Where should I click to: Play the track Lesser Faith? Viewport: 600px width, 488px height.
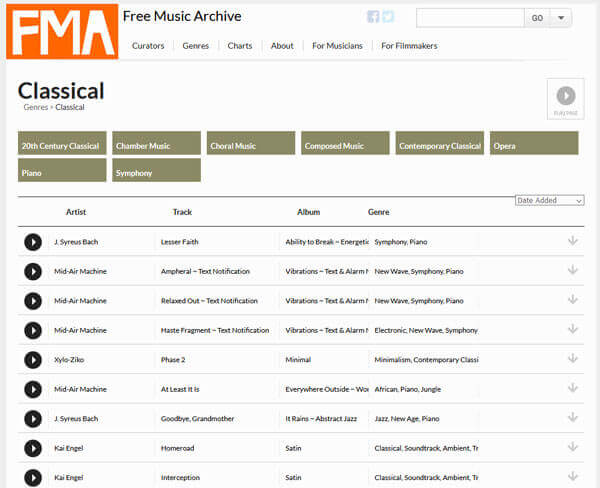(x=33, y=242)
